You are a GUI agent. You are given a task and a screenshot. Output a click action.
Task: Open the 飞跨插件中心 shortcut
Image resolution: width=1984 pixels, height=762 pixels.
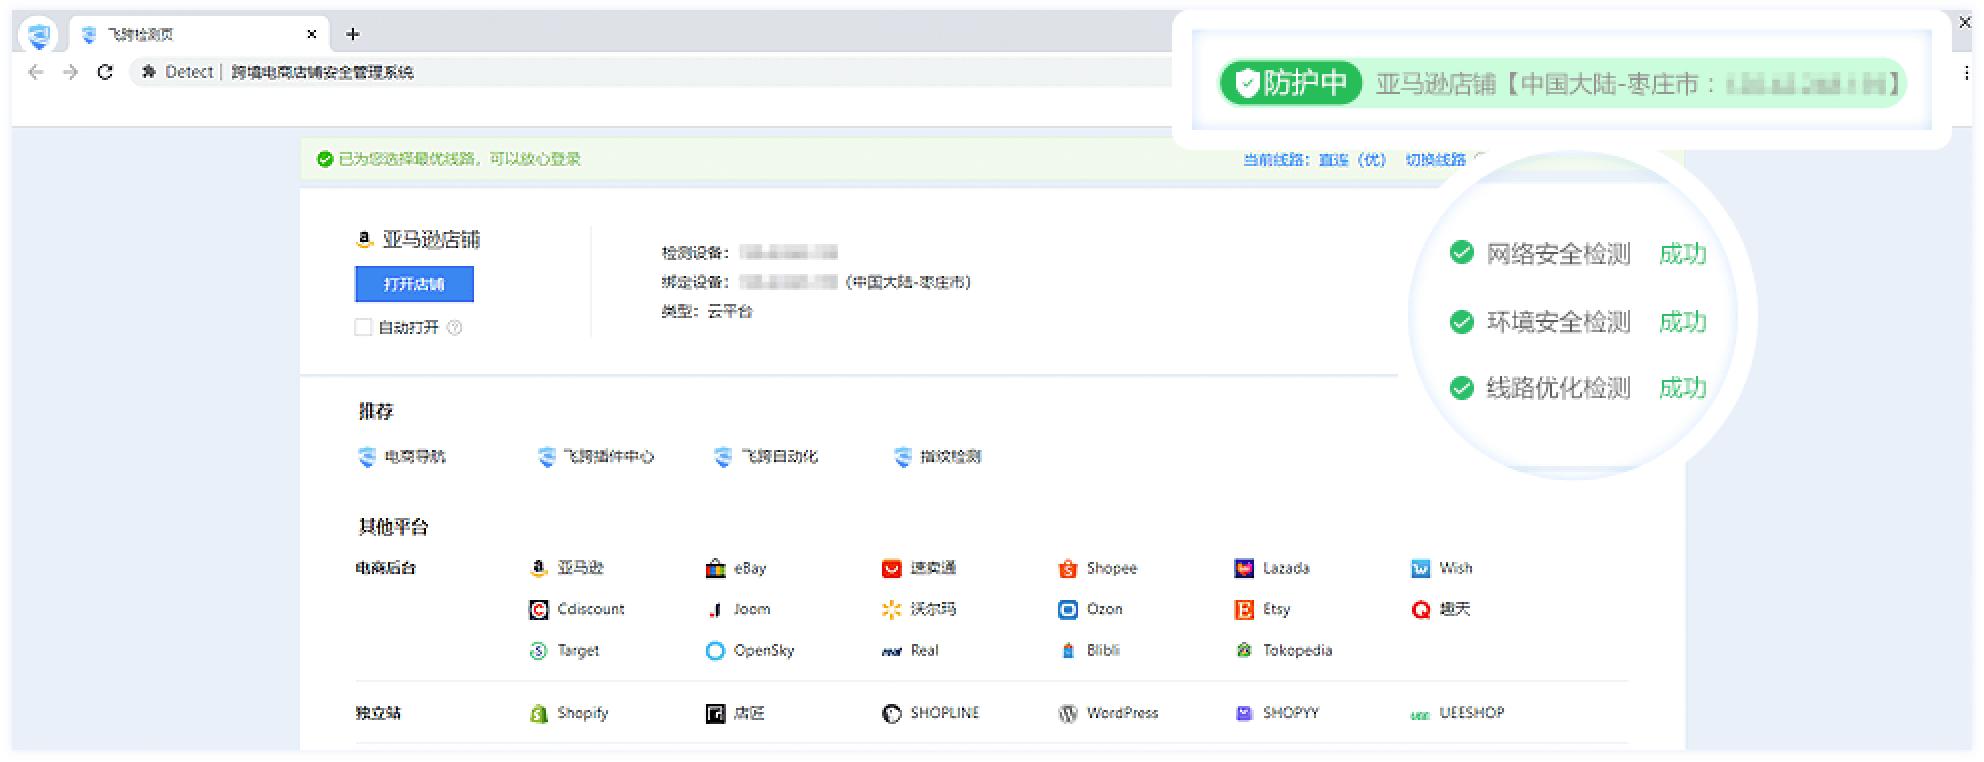[596, 457]
